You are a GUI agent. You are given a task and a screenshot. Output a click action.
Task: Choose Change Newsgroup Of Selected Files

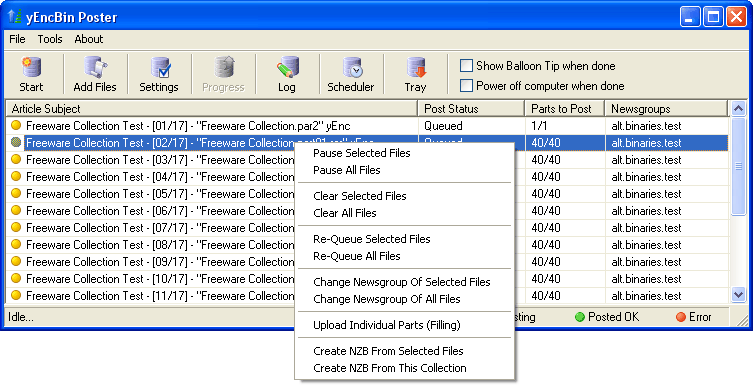pos(404,282)
